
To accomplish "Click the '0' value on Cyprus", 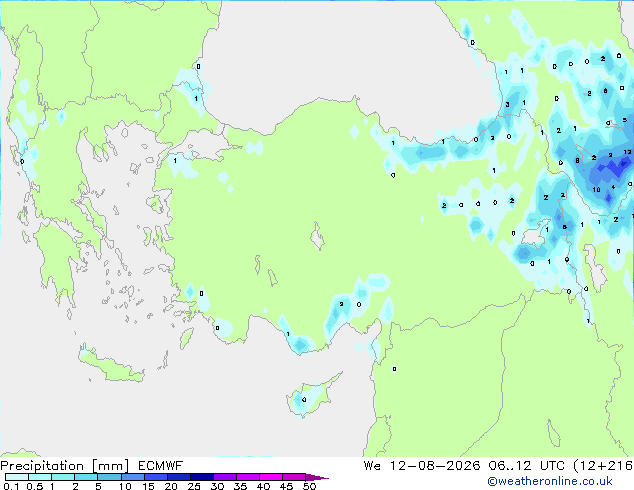I will point(304,400).
